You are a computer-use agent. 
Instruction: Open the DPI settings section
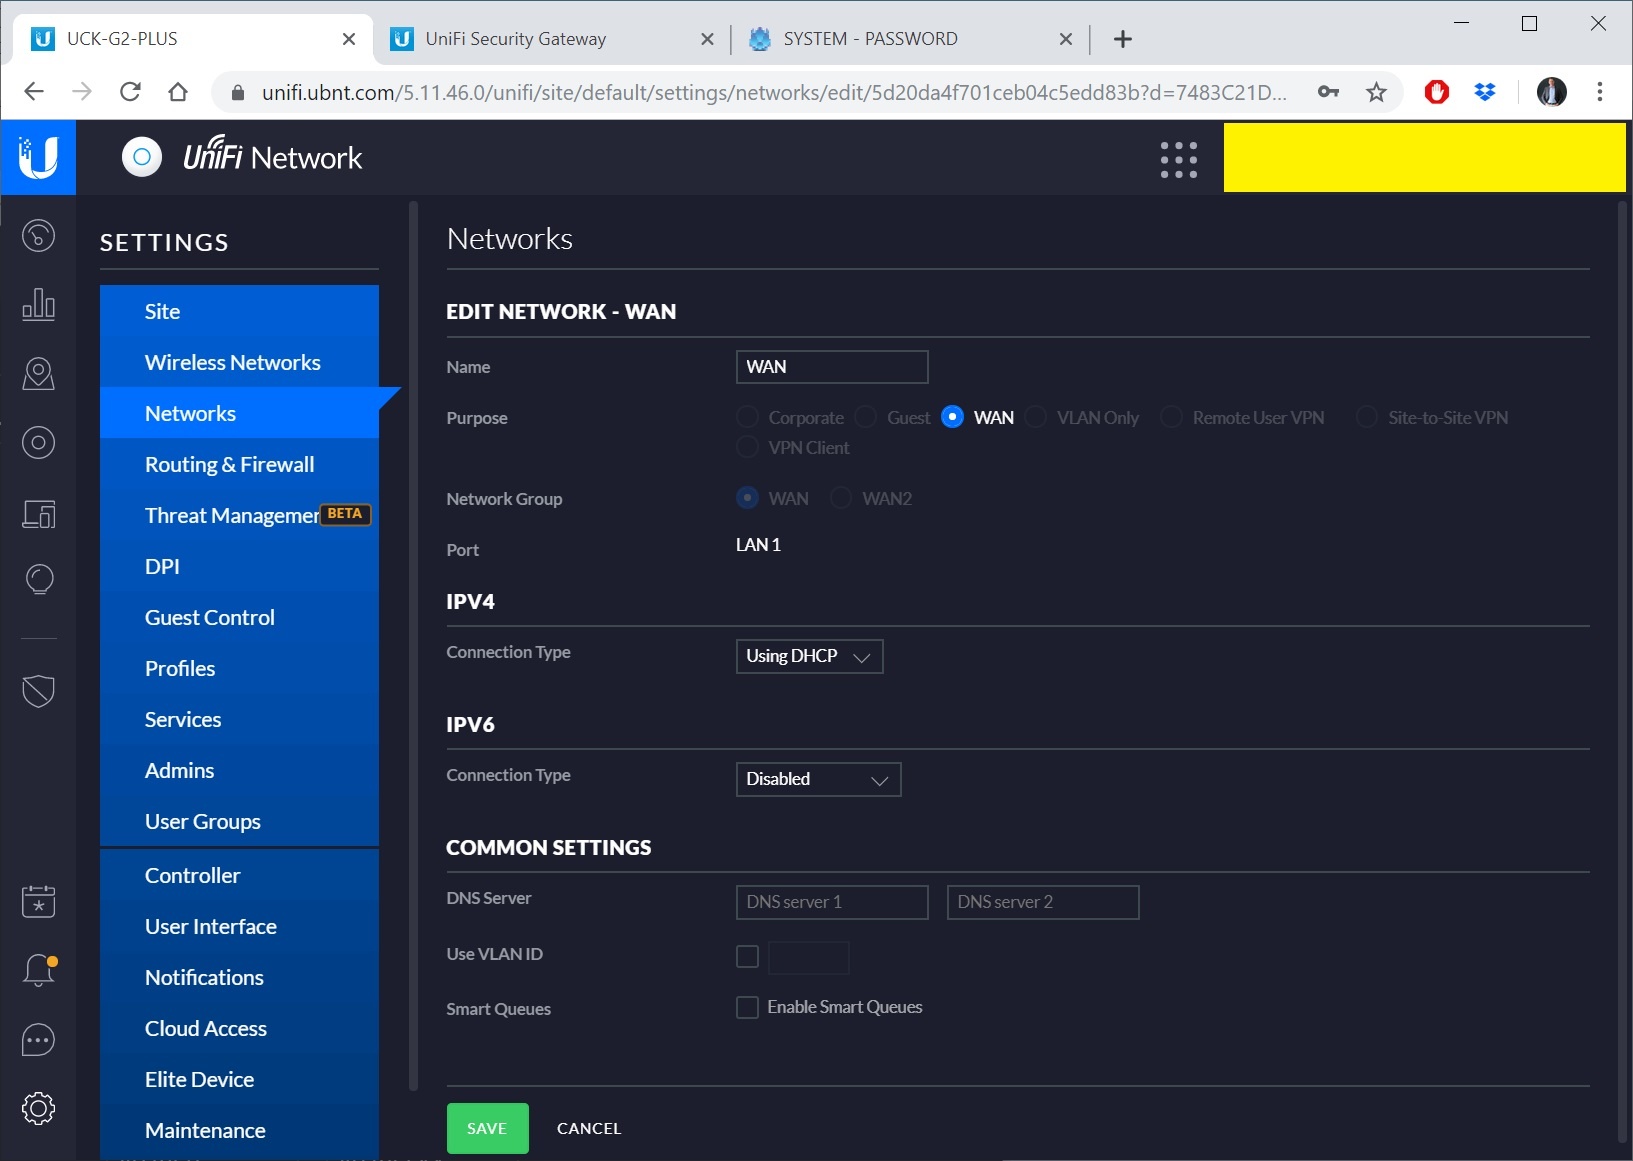pos(239,566)
